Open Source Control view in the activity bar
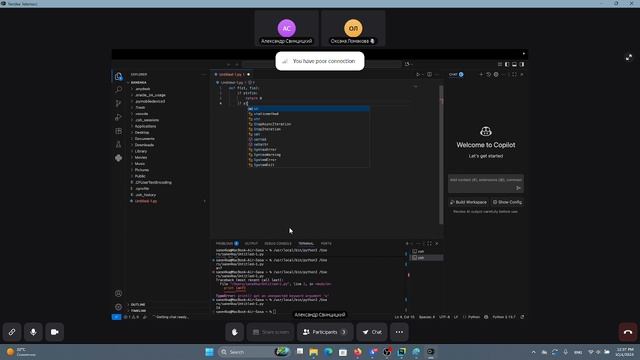This screenshot has width=640, height=360. pos(118,103)
